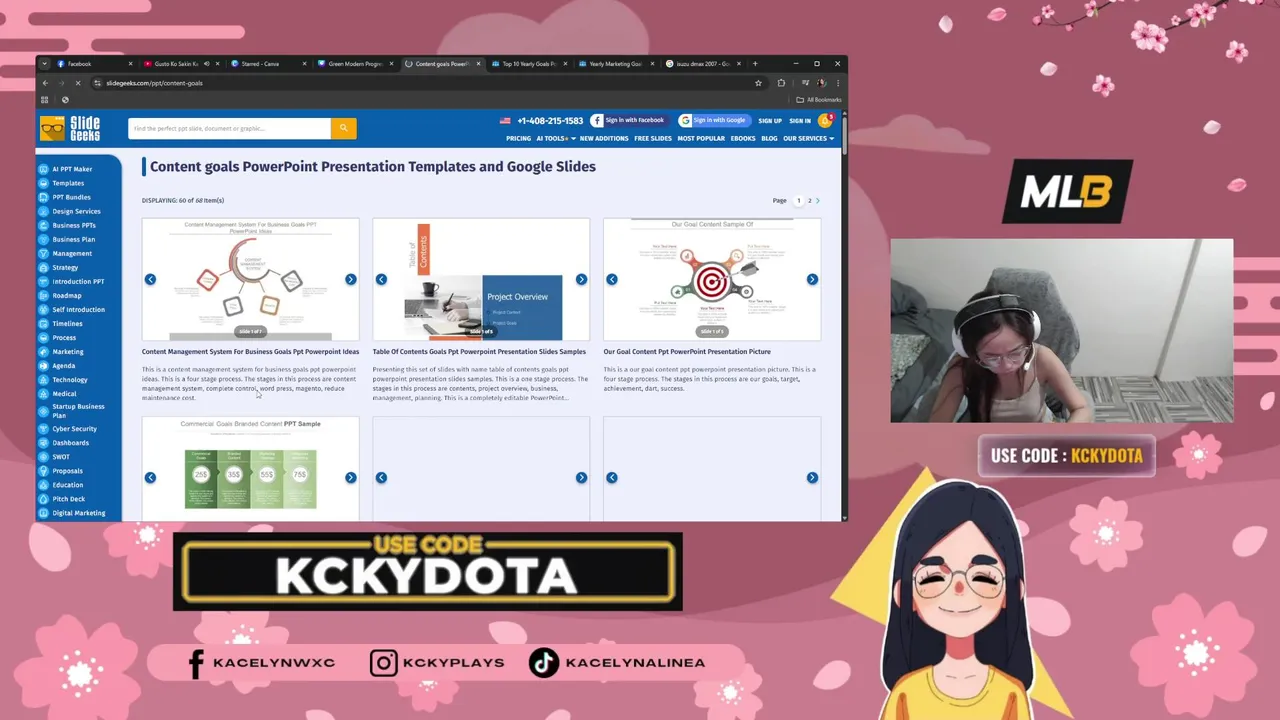Screen dimensions: 1280x720
Task: Bookmark this page with the star icon
Action: point(758,83)
